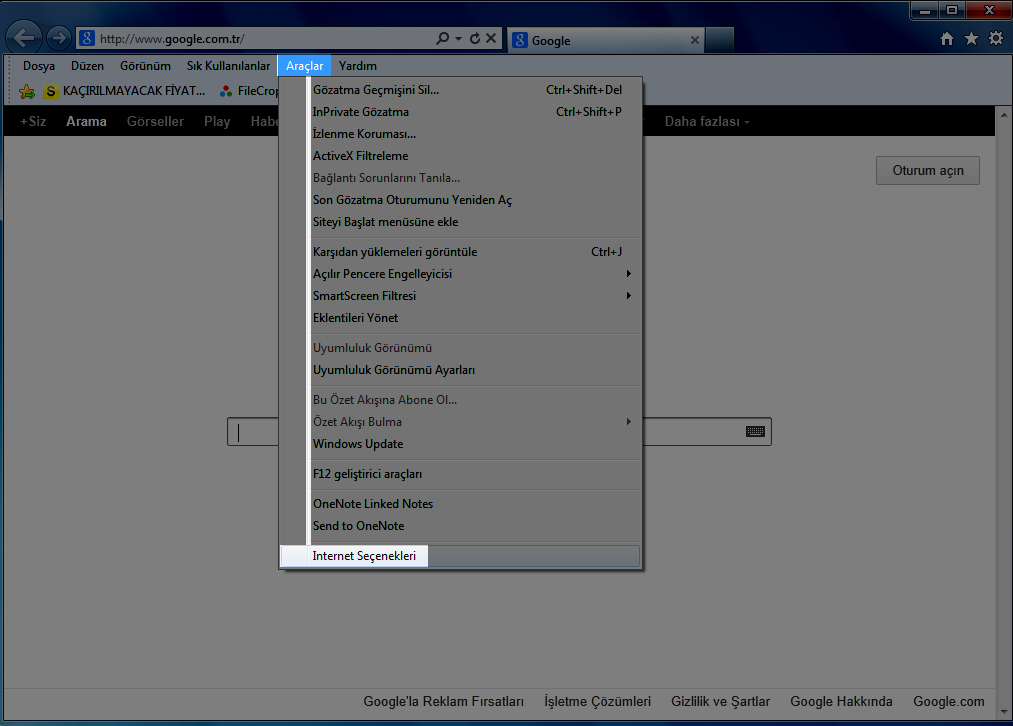Start InPrivate Gözatma

pos(461,112)
